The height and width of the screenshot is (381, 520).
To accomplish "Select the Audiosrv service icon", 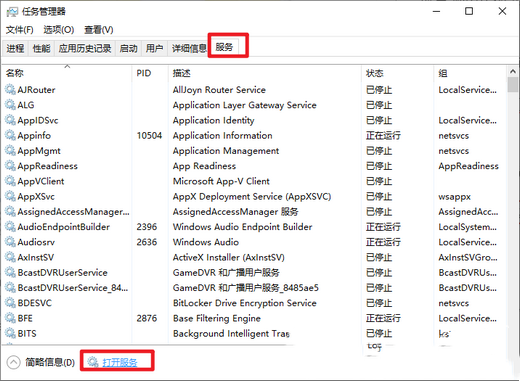I will point(10,242).
